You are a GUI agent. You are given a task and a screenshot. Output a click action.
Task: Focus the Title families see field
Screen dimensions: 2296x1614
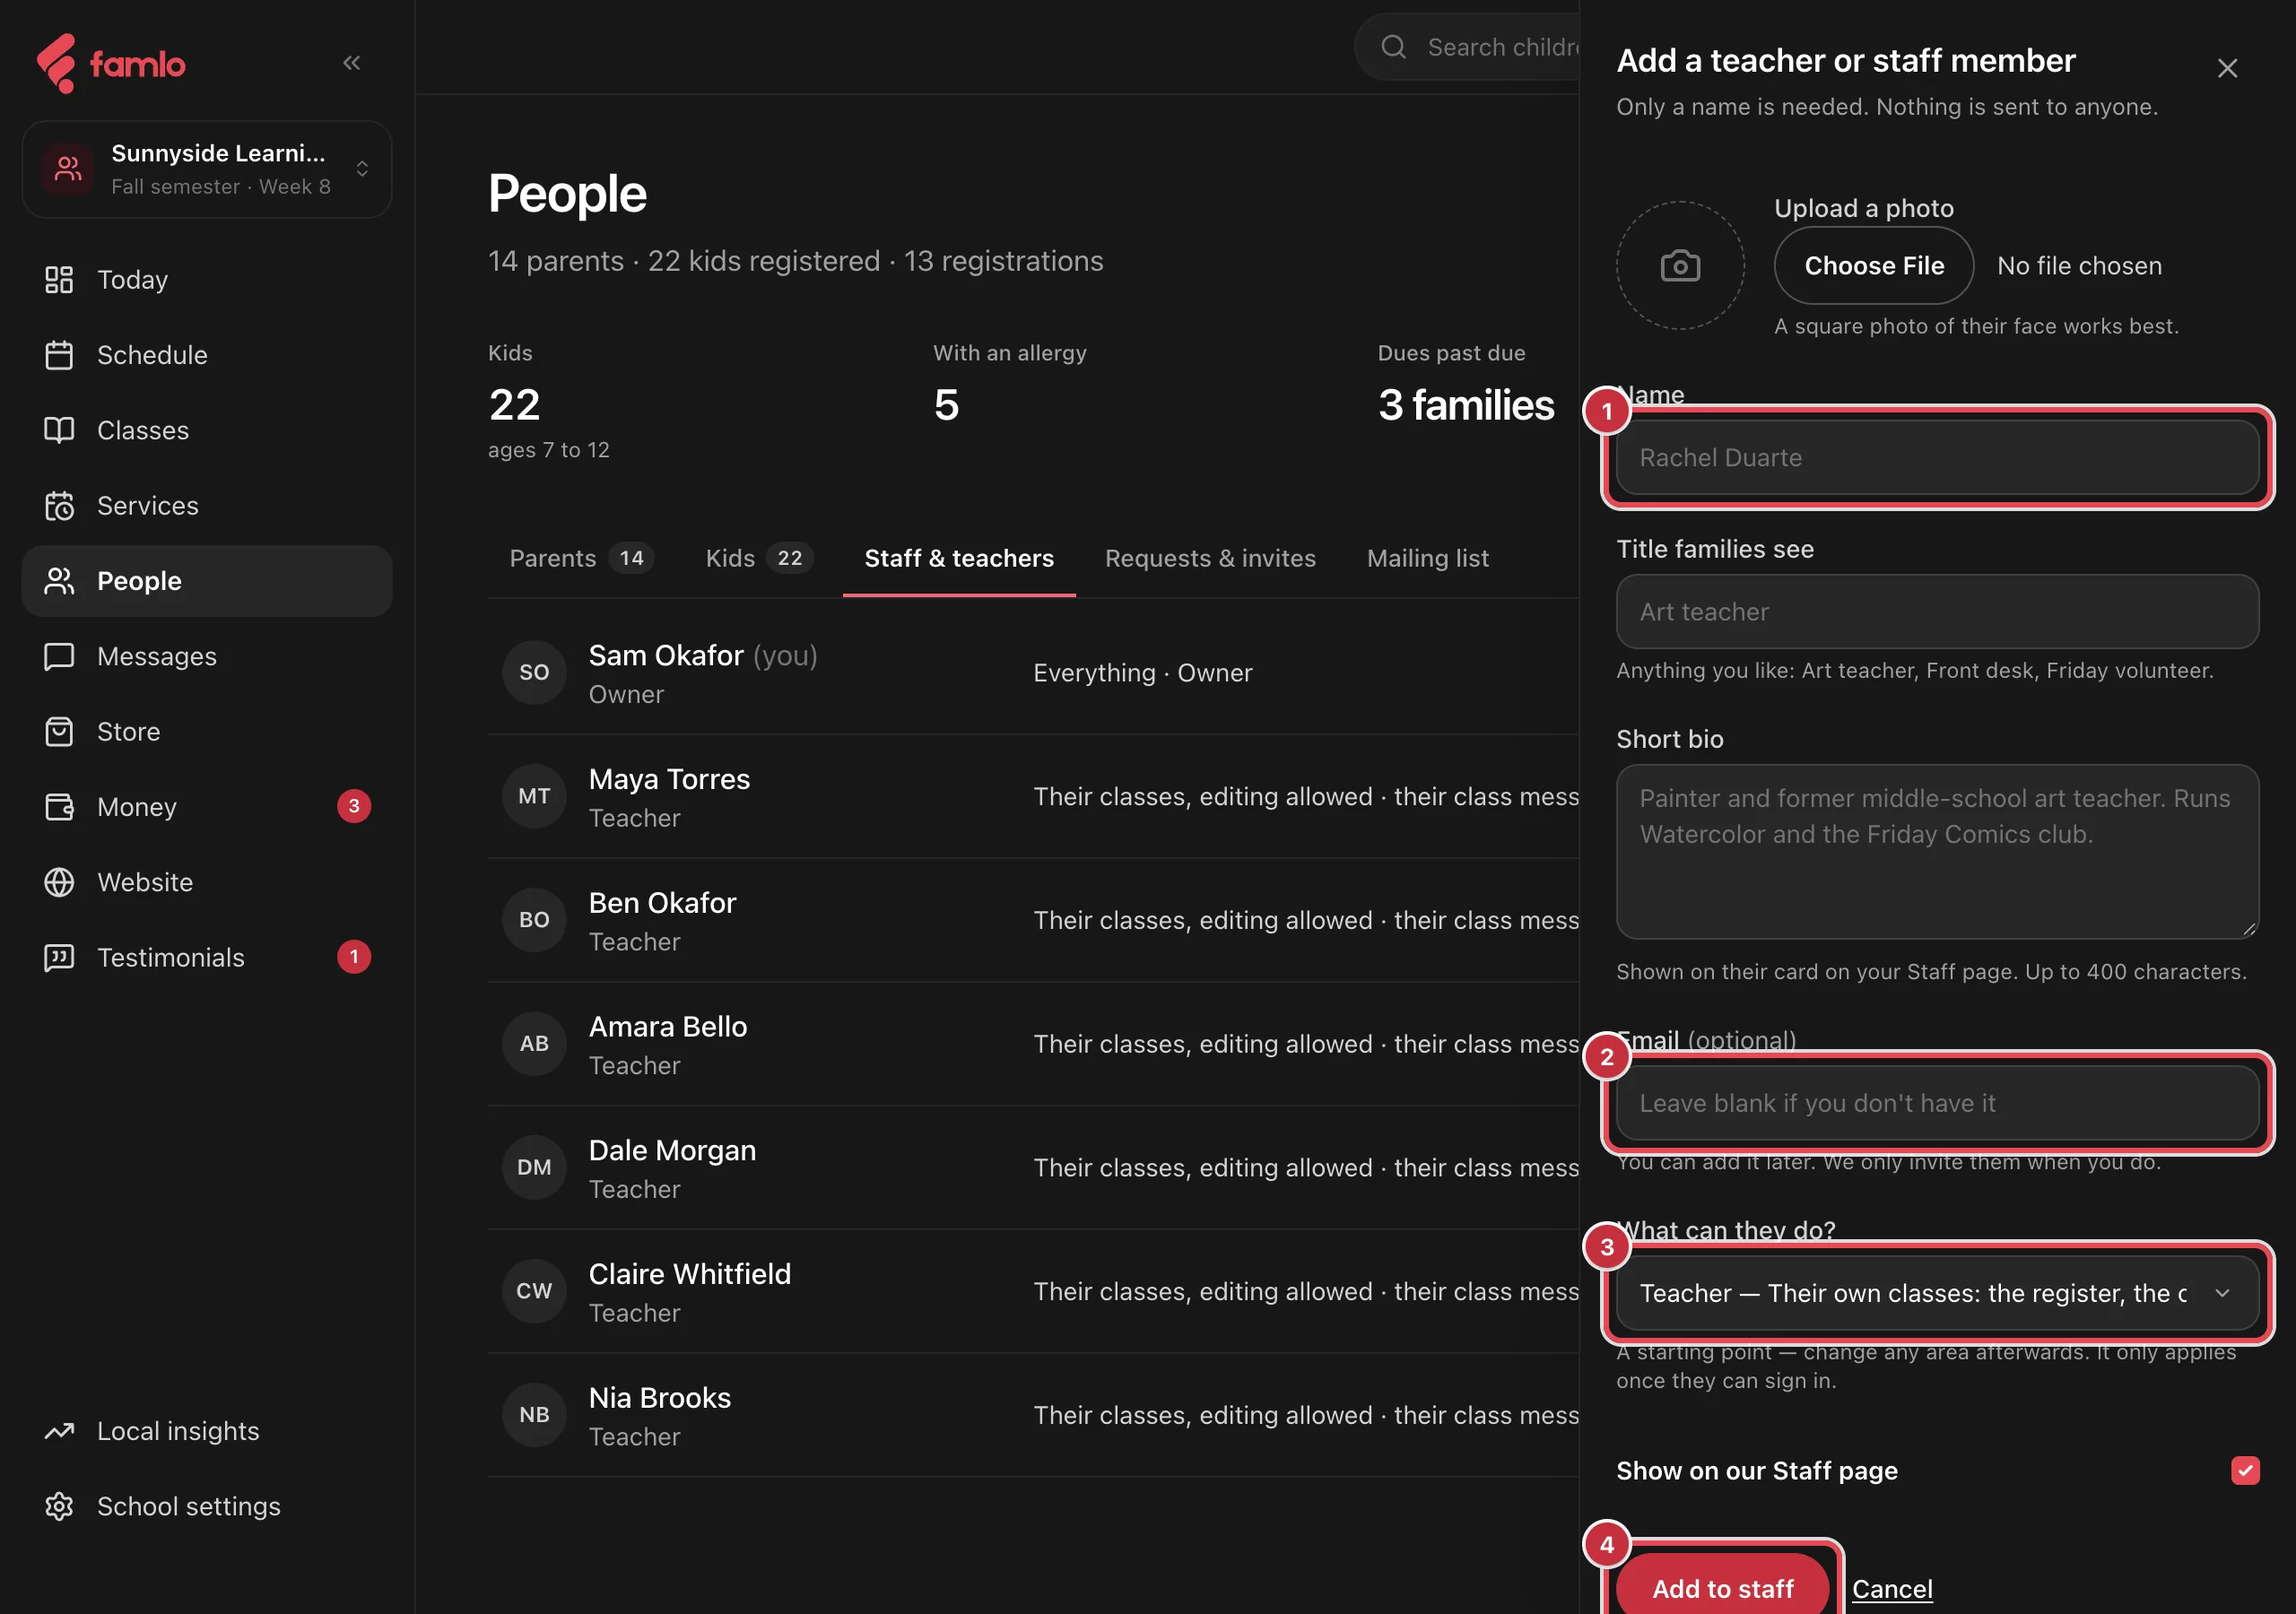point(1937,612)
